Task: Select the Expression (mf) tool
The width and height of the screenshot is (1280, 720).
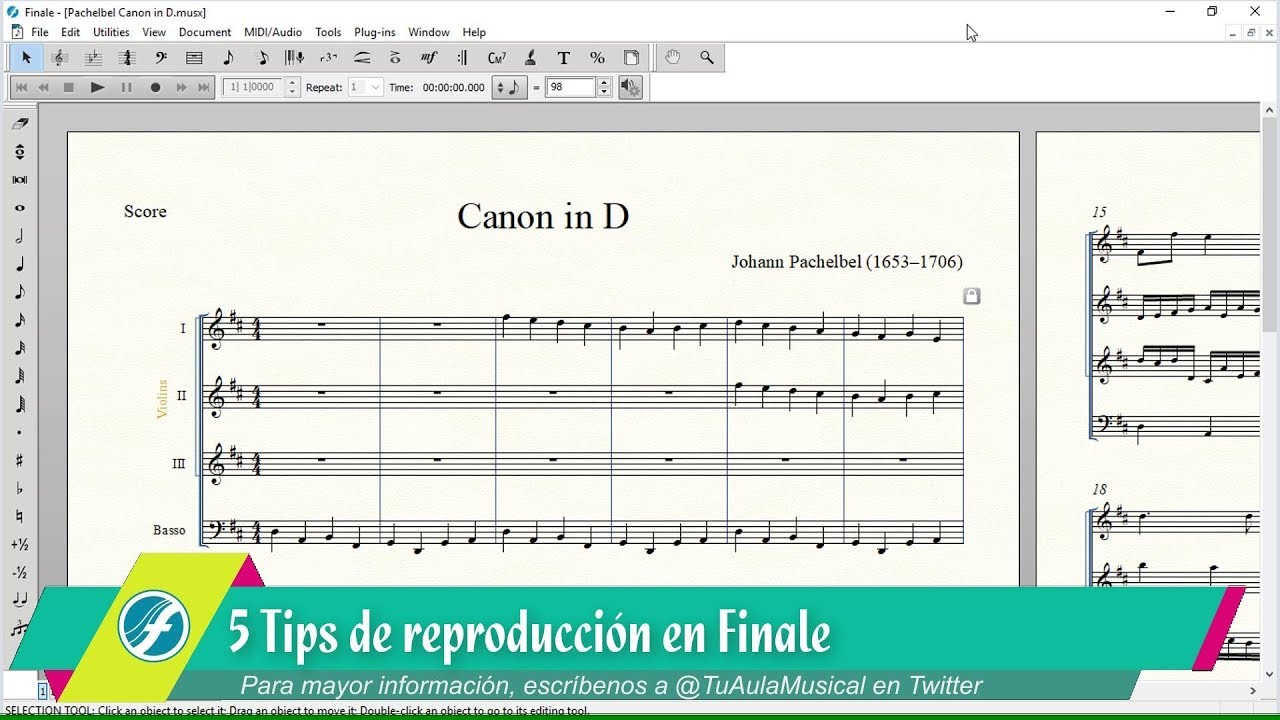Action: [x=429, y=58]
